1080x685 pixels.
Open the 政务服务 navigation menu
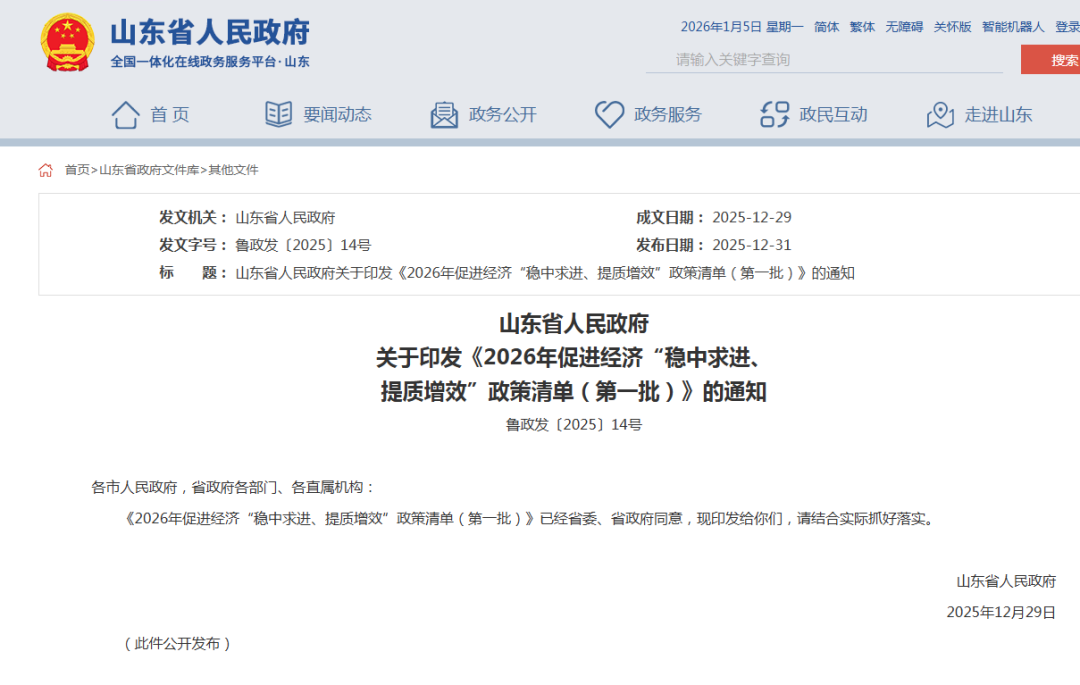(667, 115)
